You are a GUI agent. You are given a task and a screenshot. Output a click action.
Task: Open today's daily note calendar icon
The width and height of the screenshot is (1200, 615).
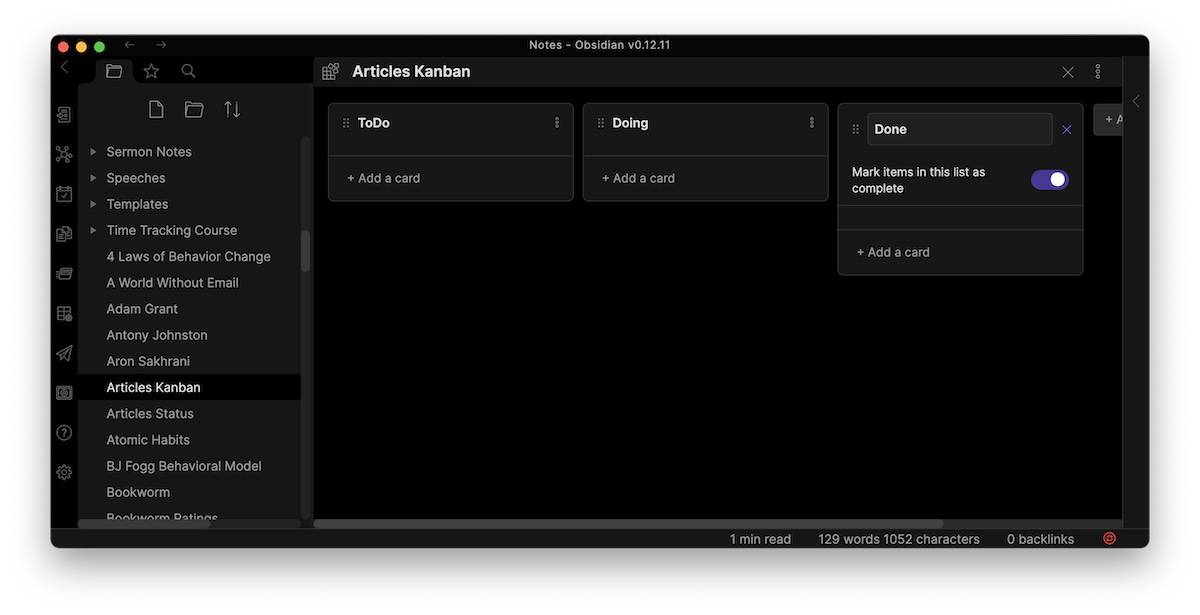[64, 194]
